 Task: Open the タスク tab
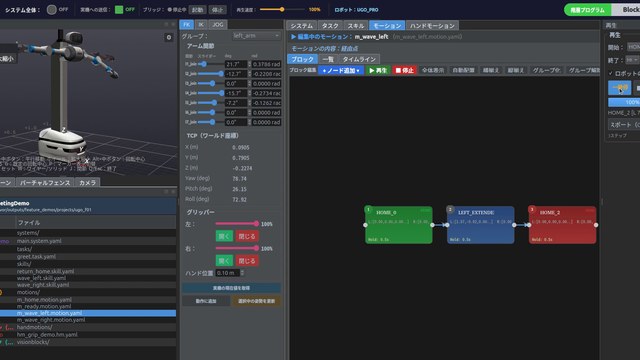[330, 25]
